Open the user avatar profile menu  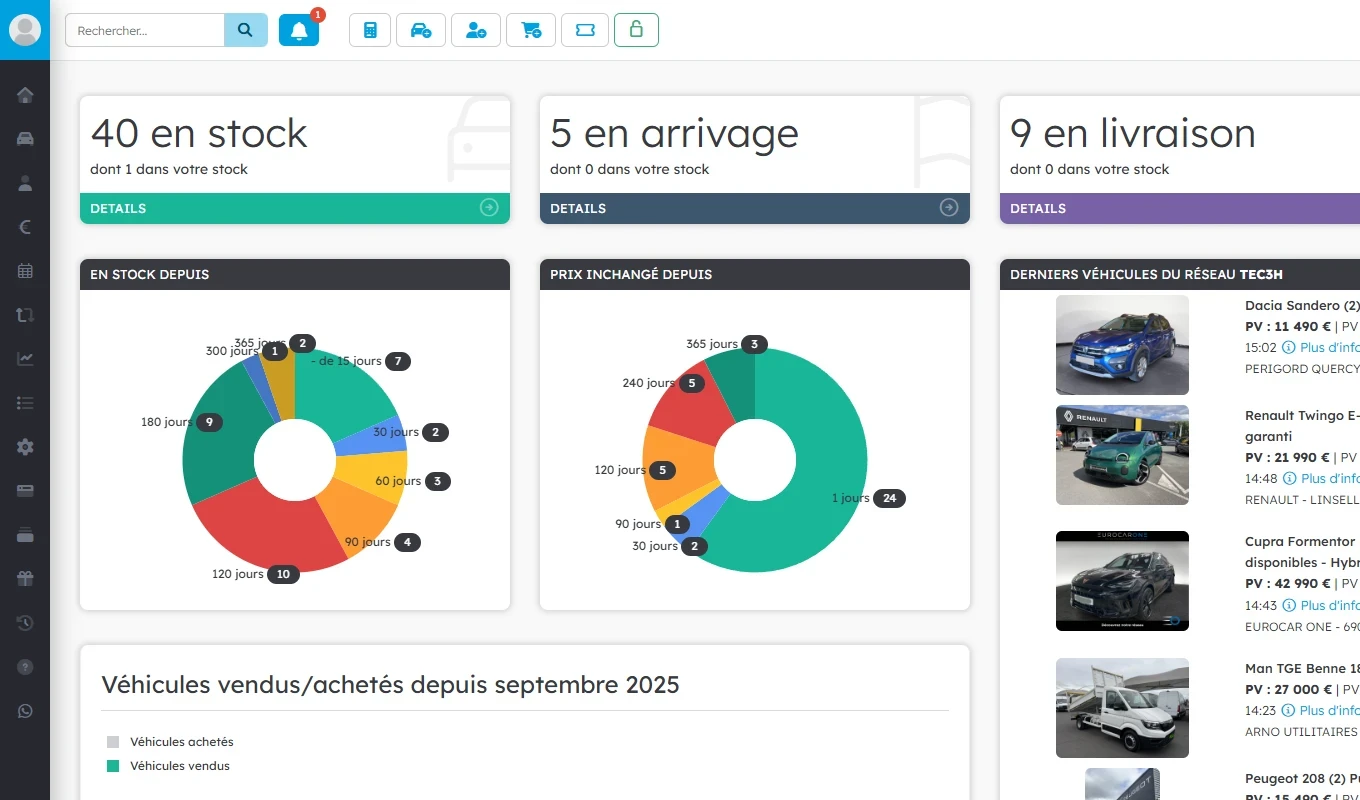[25, 30]
